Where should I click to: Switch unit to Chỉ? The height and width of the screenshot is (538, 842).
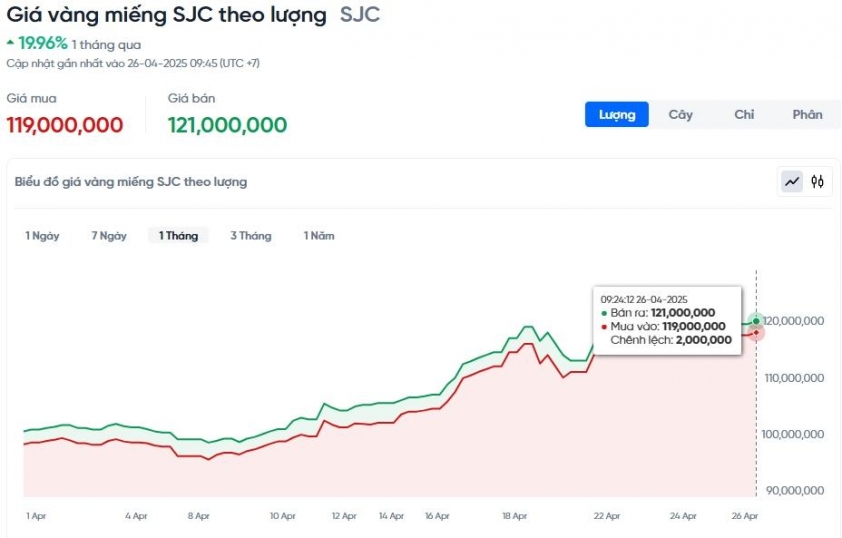743,114
